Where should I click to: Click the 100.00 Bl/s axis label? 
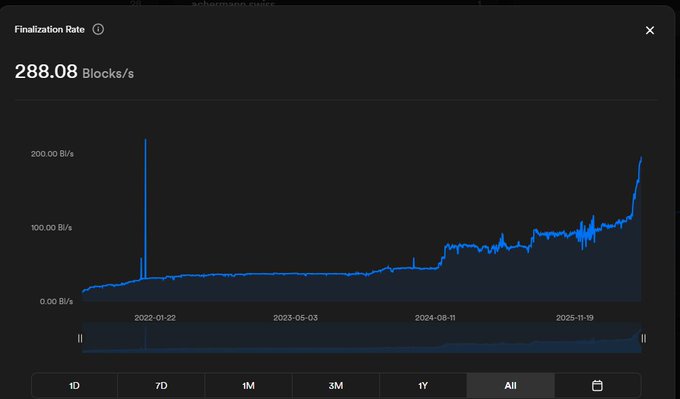(x=52, y=228)
